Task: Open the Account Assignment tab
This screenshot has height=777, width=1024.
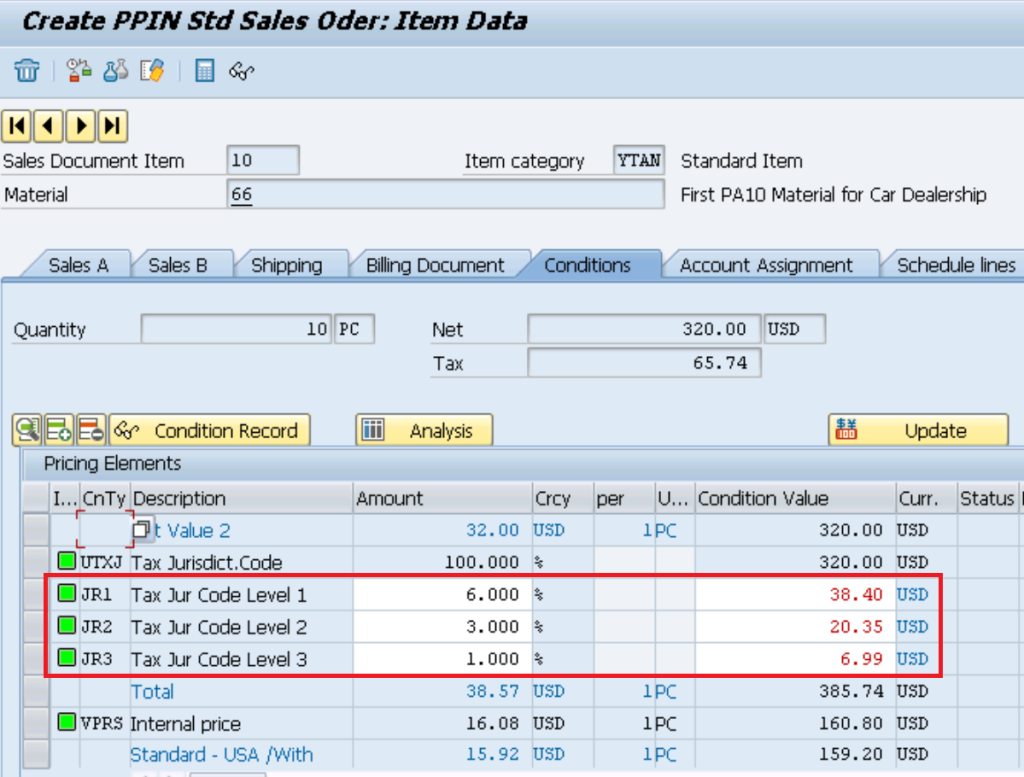Action: click(766, 265)
